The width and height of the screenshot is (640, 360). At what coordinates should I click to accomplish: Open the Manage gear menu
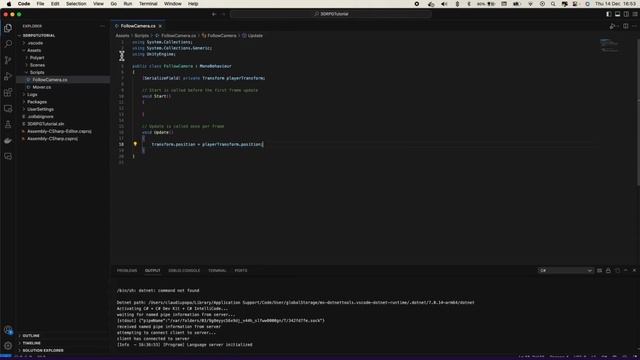click(8, 346)
